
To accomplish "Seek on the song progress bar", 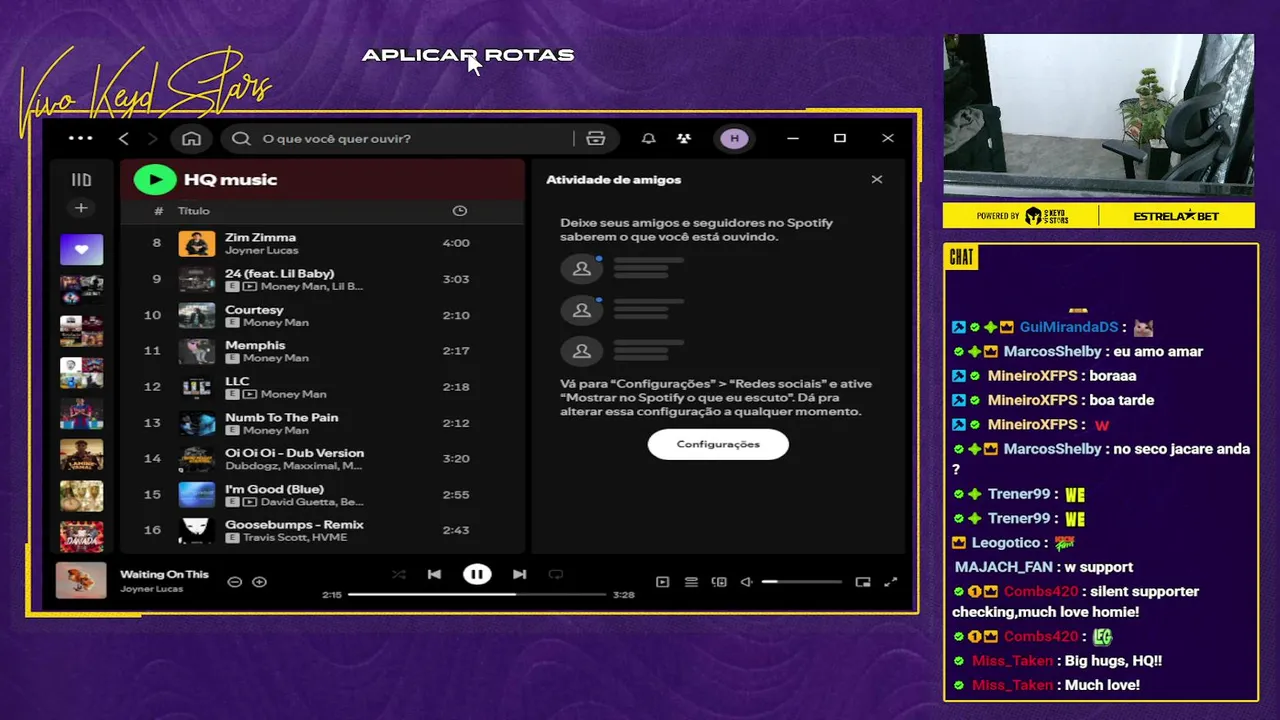I will tap(477, 594).
